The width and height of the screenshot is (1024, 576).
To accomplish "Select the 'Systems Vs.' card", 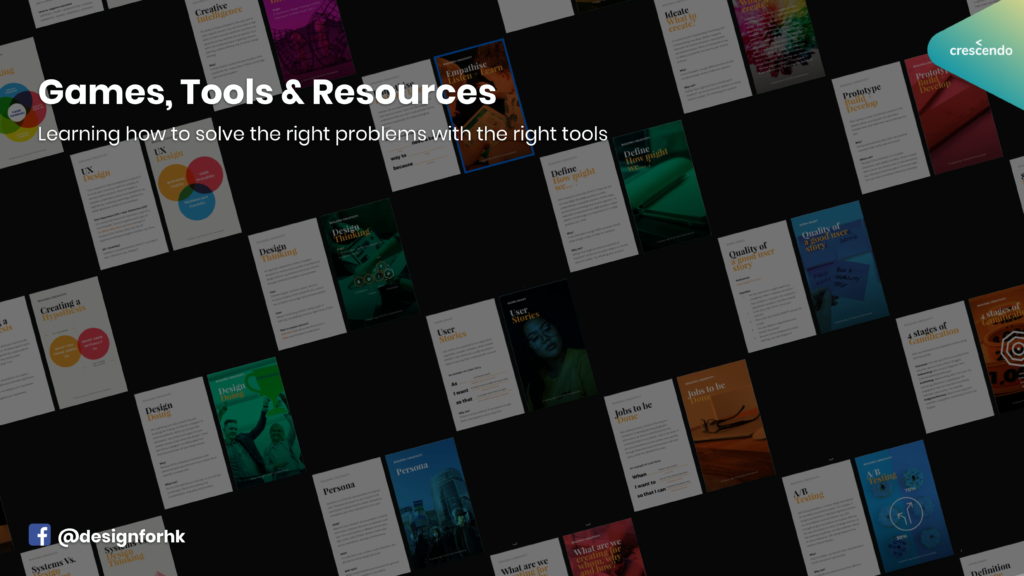I will point(59,562).
